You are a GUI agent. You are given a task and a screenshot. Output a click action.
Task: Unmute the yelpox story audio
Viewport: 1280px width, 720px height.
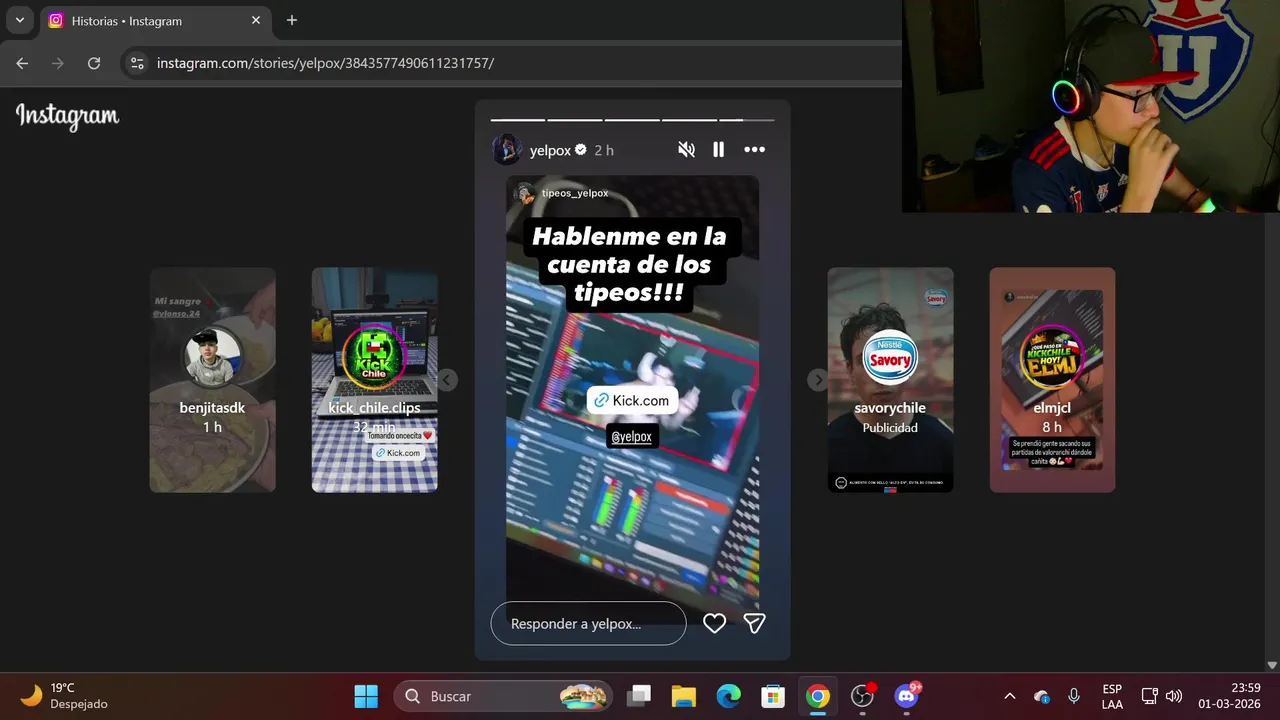pos(686,150)
